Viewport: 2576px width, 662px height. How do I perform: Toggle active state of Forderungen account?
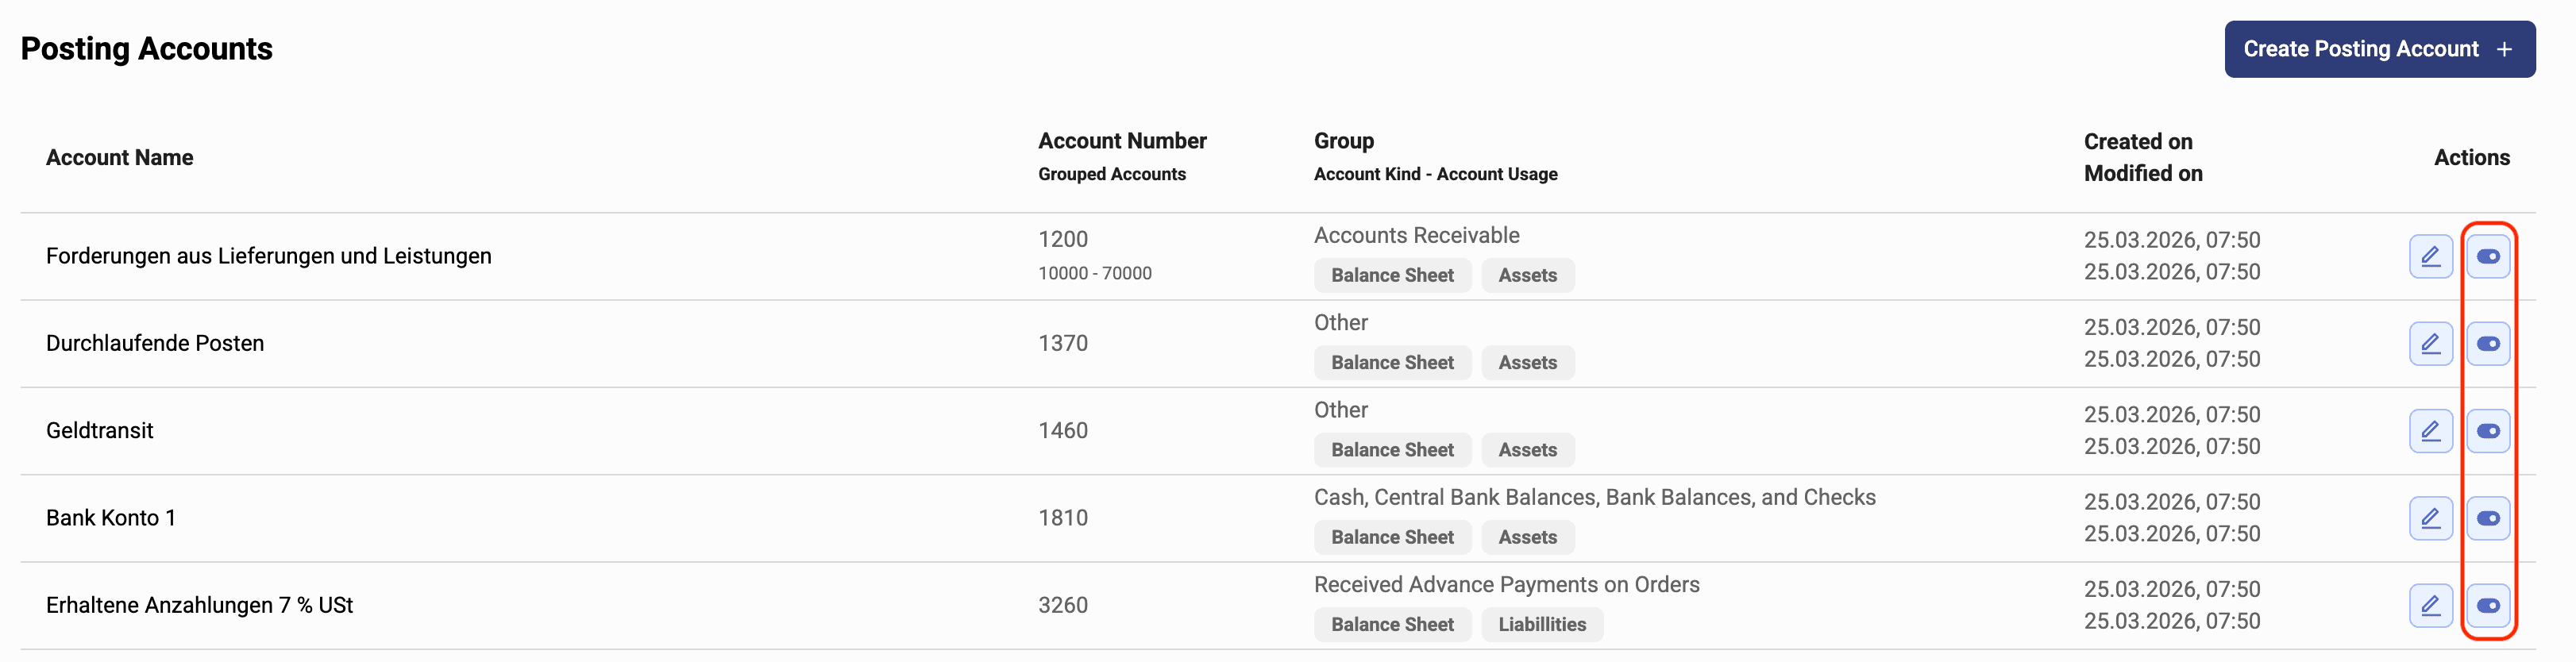tap(2488, 257)
